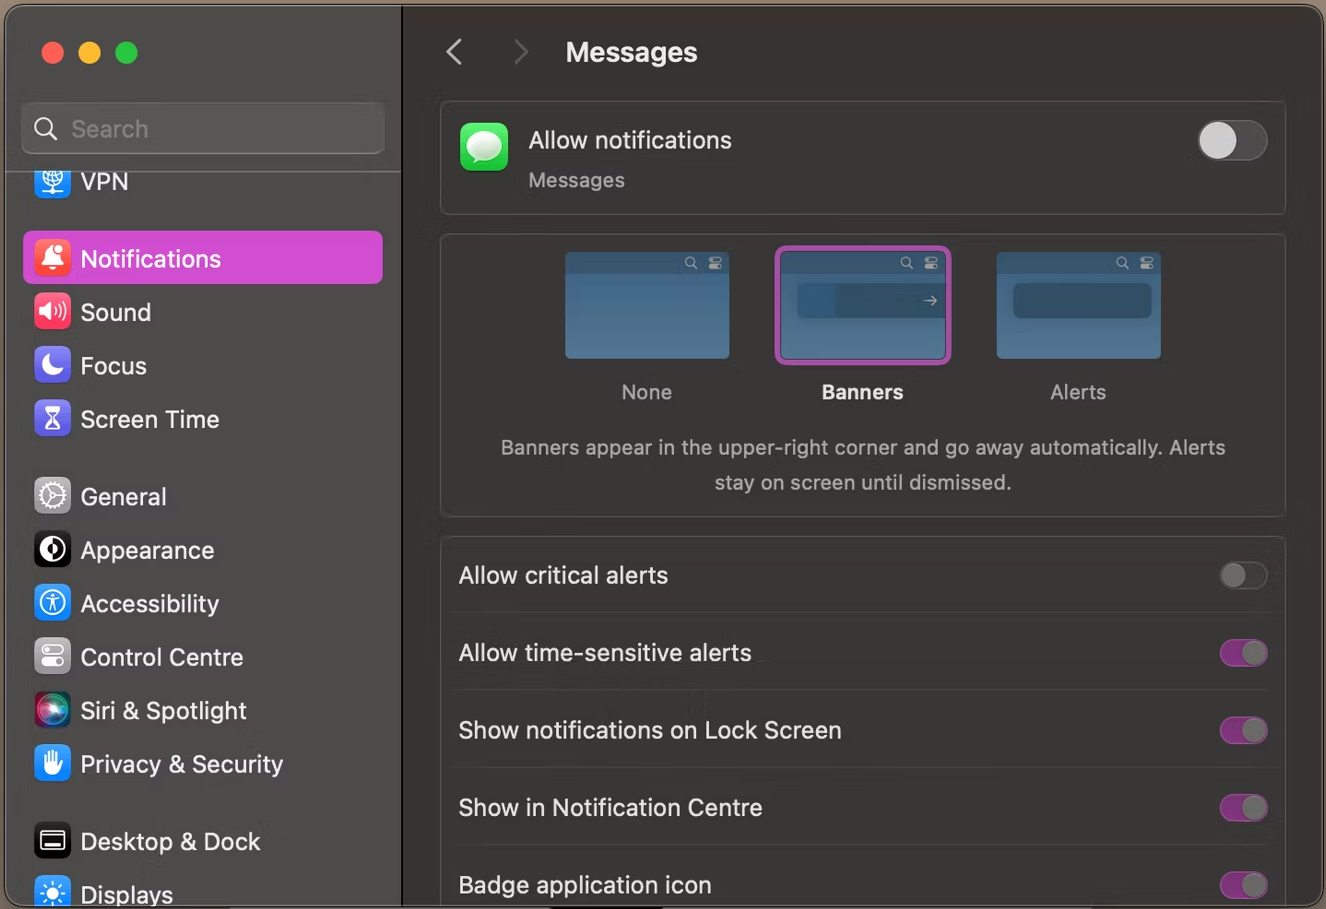The height and width of the screenshot is (909, 1326).
Task: Click the green full-screen window button
Action: [x=127, y=52]
